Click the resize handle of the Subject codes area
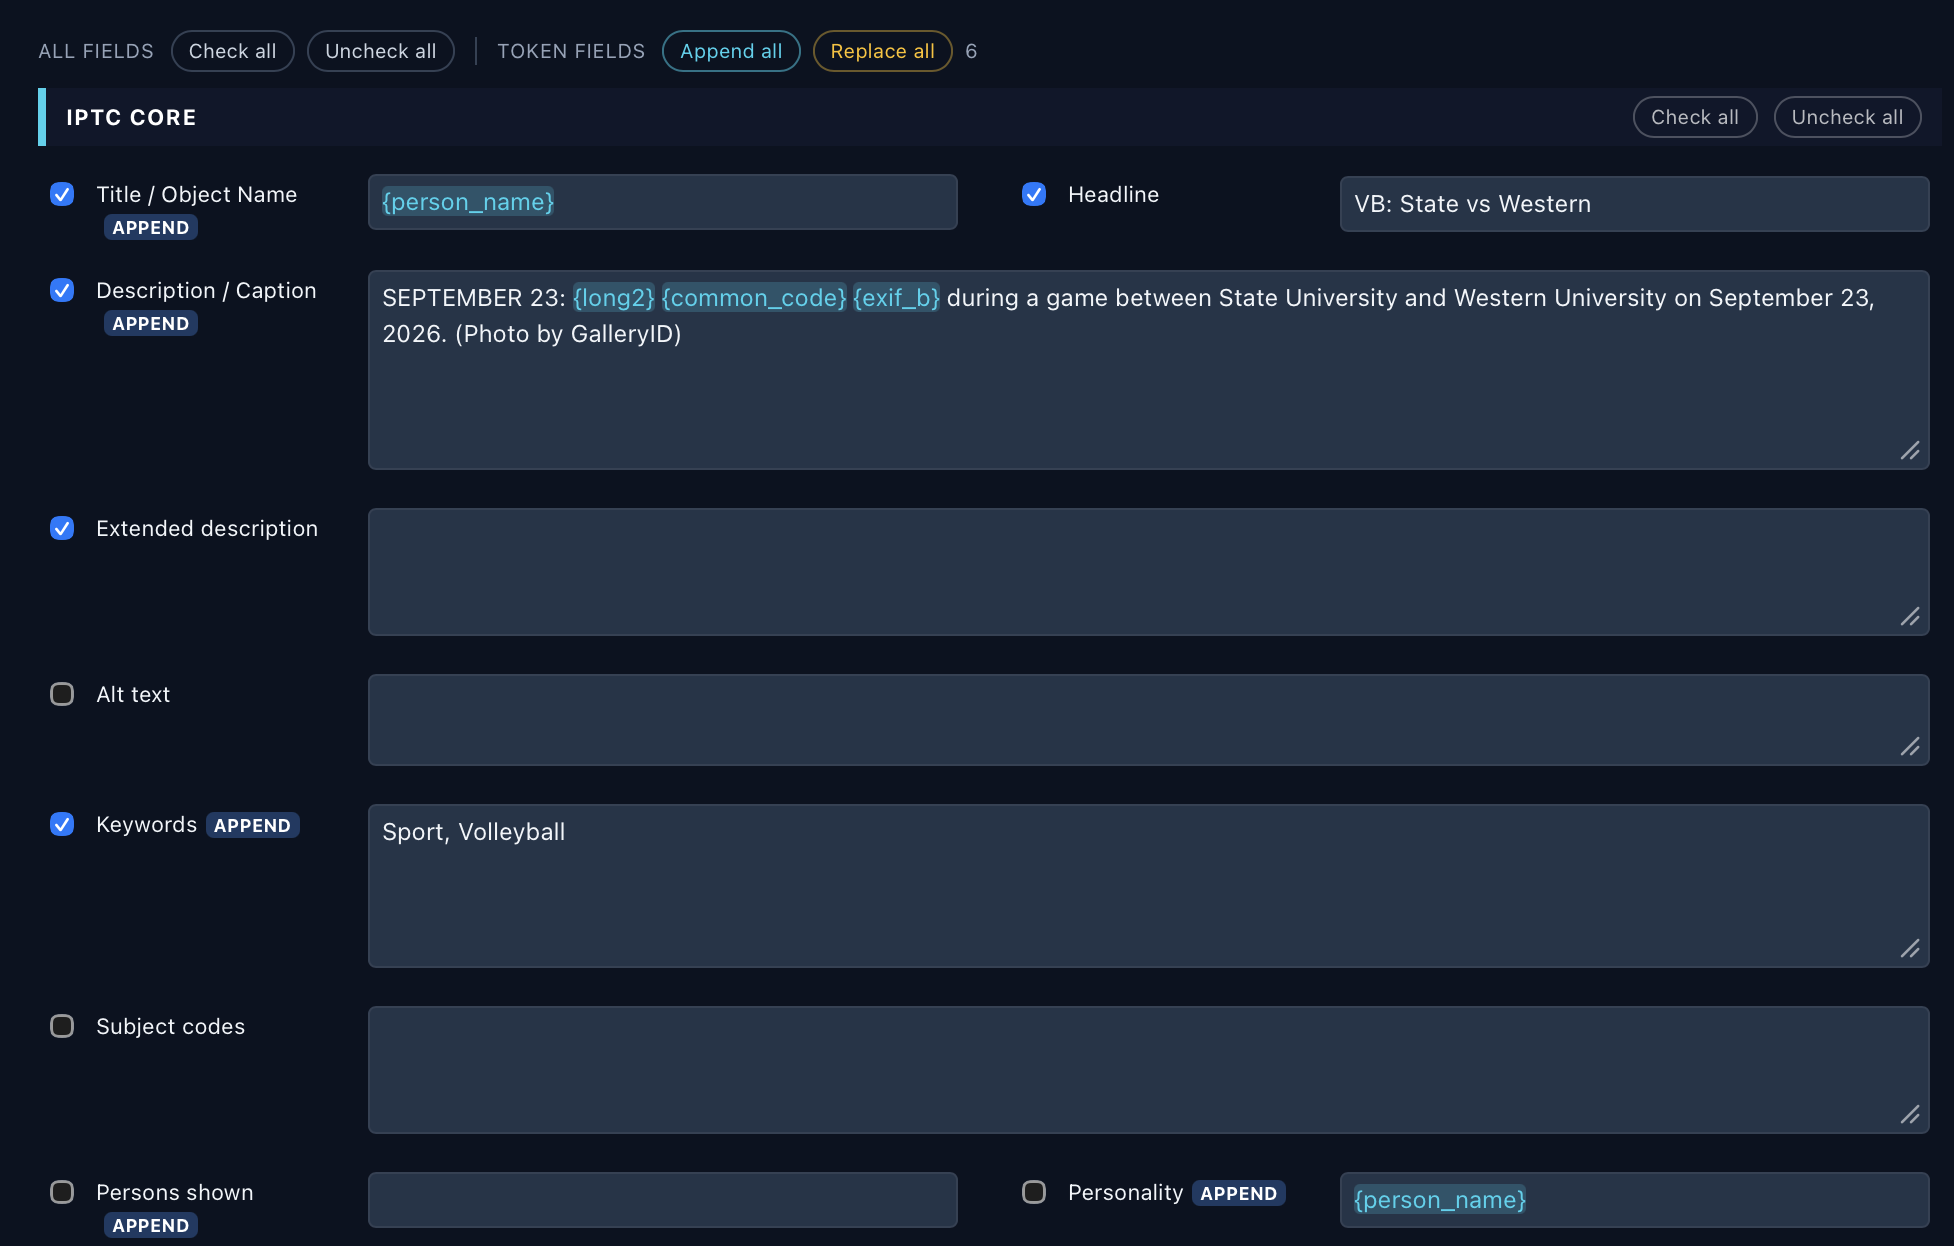Viewport: 1954px width, 1246px height. click(x=1910, y=1115)
